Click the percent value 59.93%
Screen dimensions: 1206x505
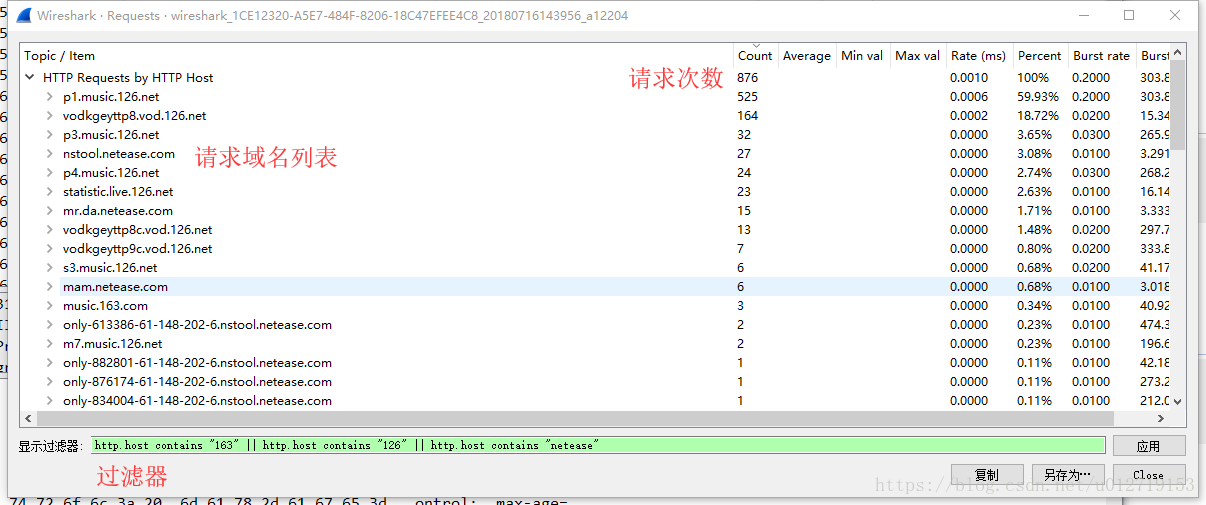[x=1038, y=97]
